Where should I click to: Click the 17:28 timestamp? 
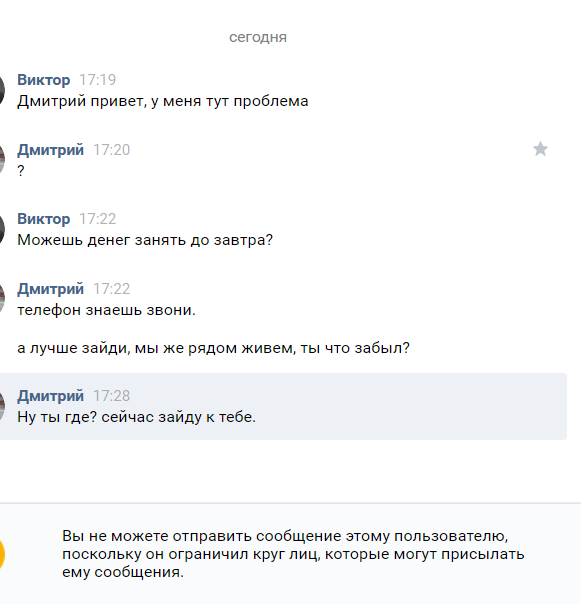tap(112, 396)
